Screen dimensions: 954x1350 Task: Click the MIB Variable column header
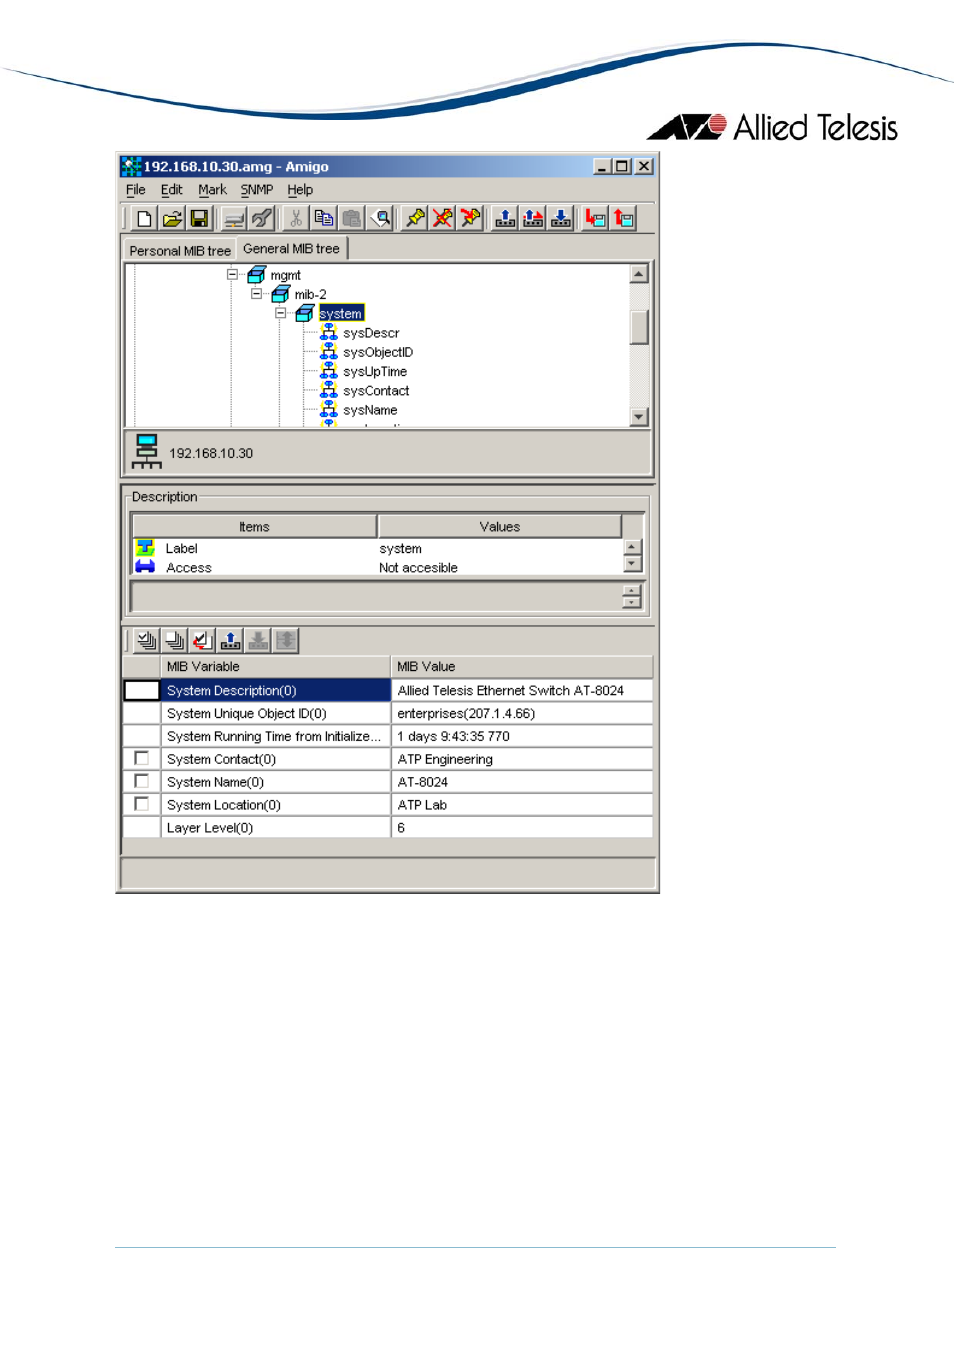tap(275, 666)
